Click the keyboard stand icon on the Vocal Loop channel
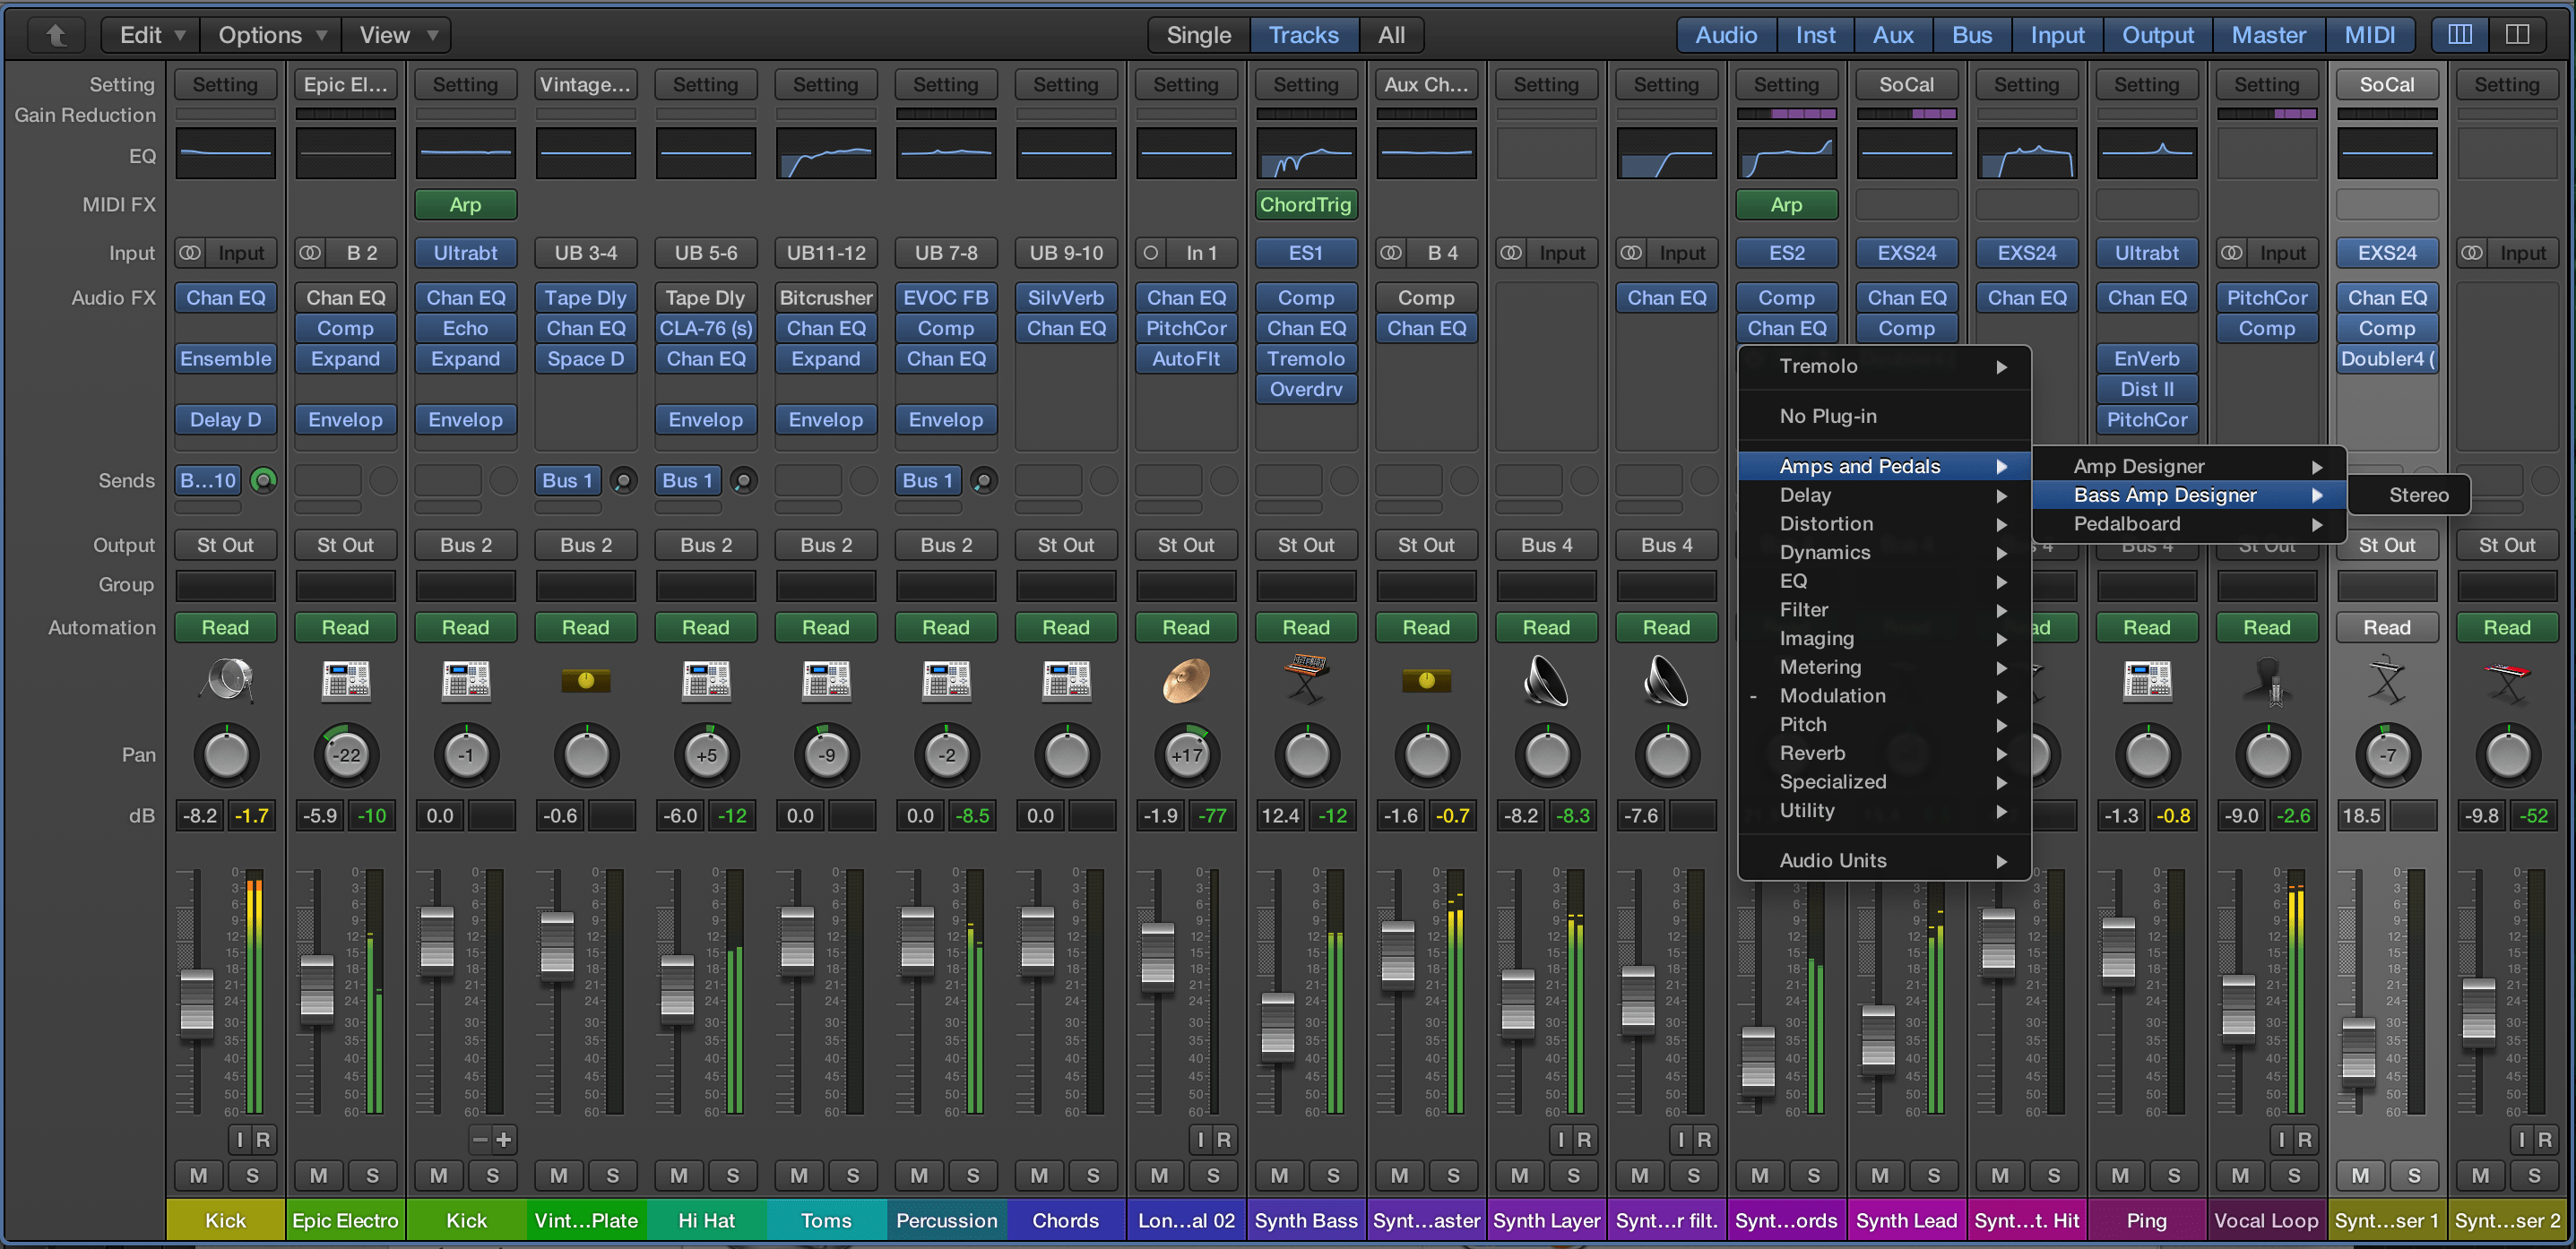The height and width of the screenshot is (1249, 2576). pos(2388,682)
